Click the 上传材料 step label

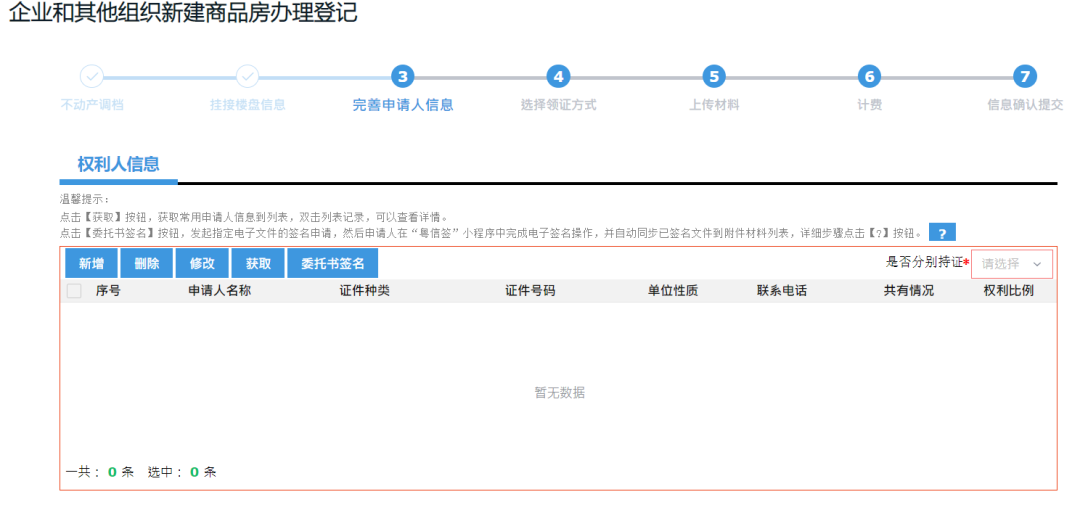click(x=714, y=105)
